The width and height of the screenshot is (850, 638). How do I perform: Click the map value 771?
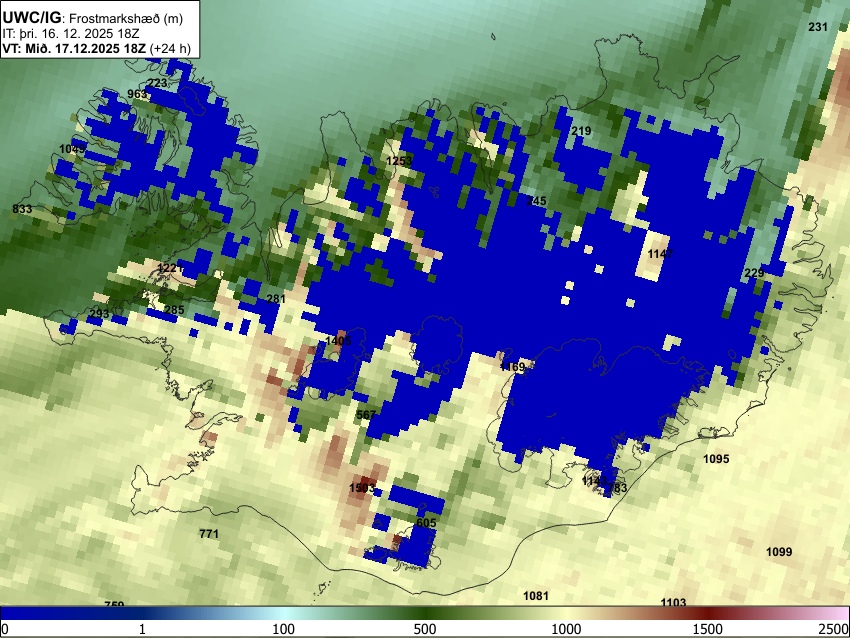pyautogui.click(x=209, y=534)
